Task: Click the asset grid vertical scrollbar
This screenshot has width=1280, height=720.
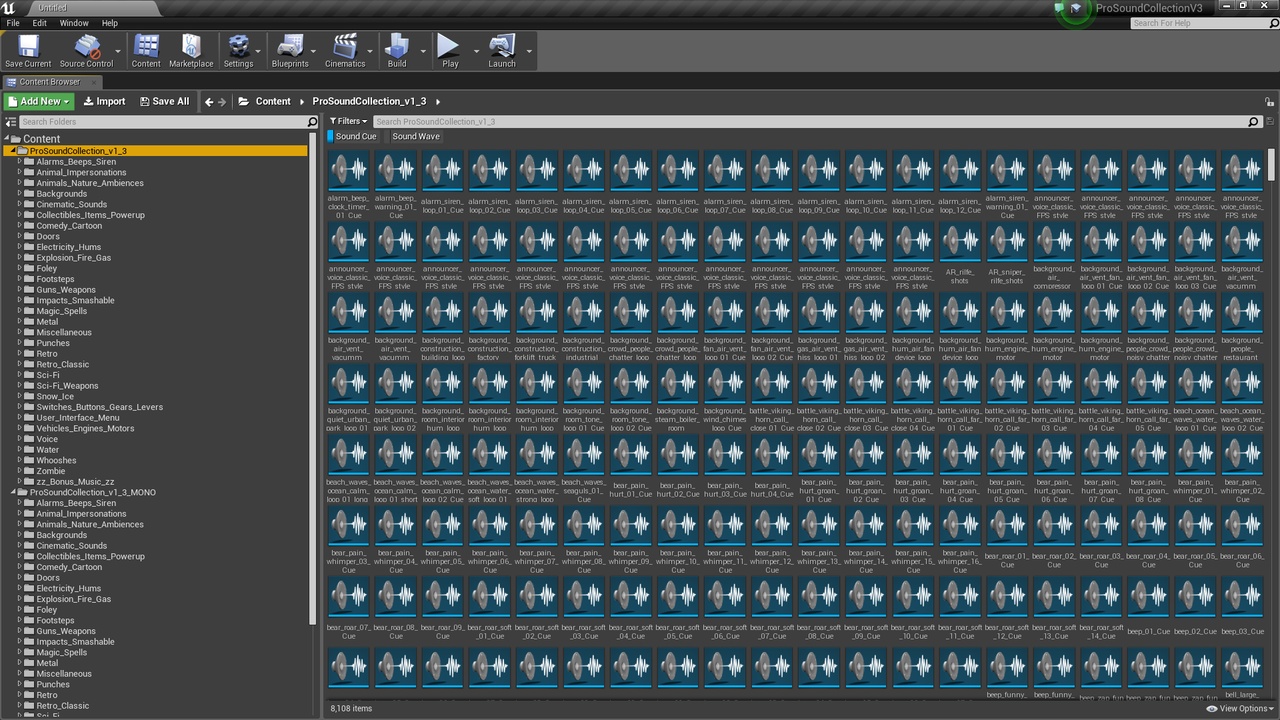Action: pos(1272,164)
